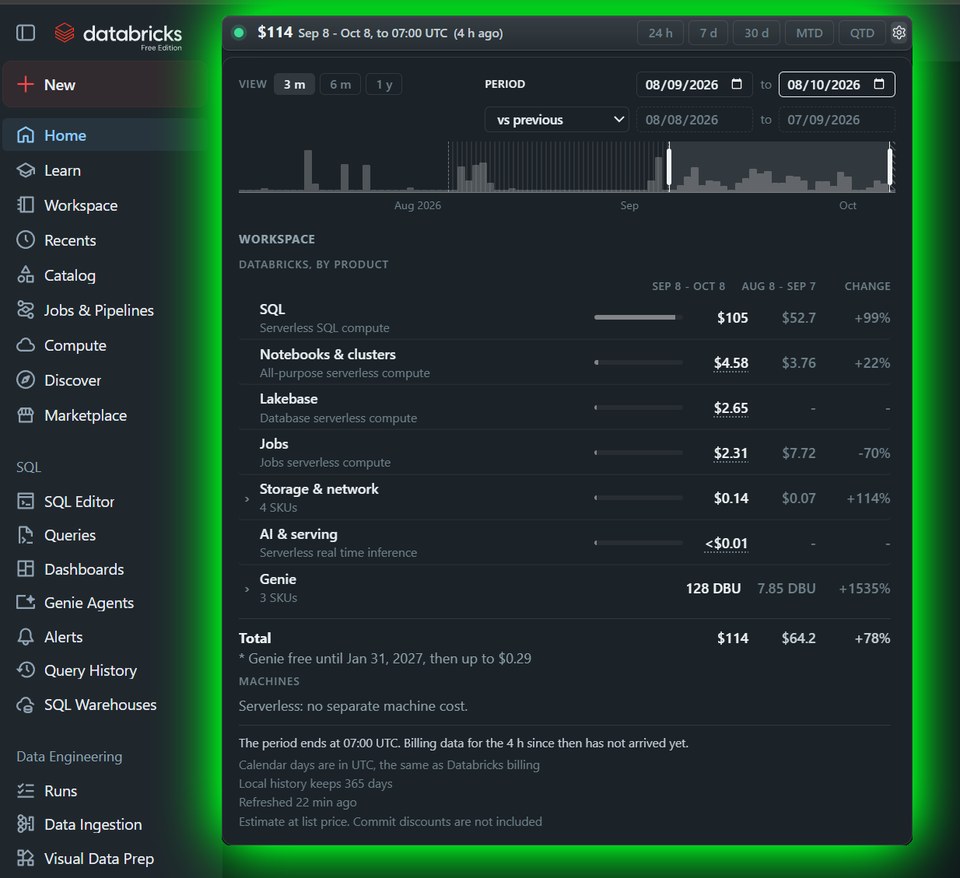
Task: Open the Home page icon
Action: pyautogui.click(x=25, y=135)
